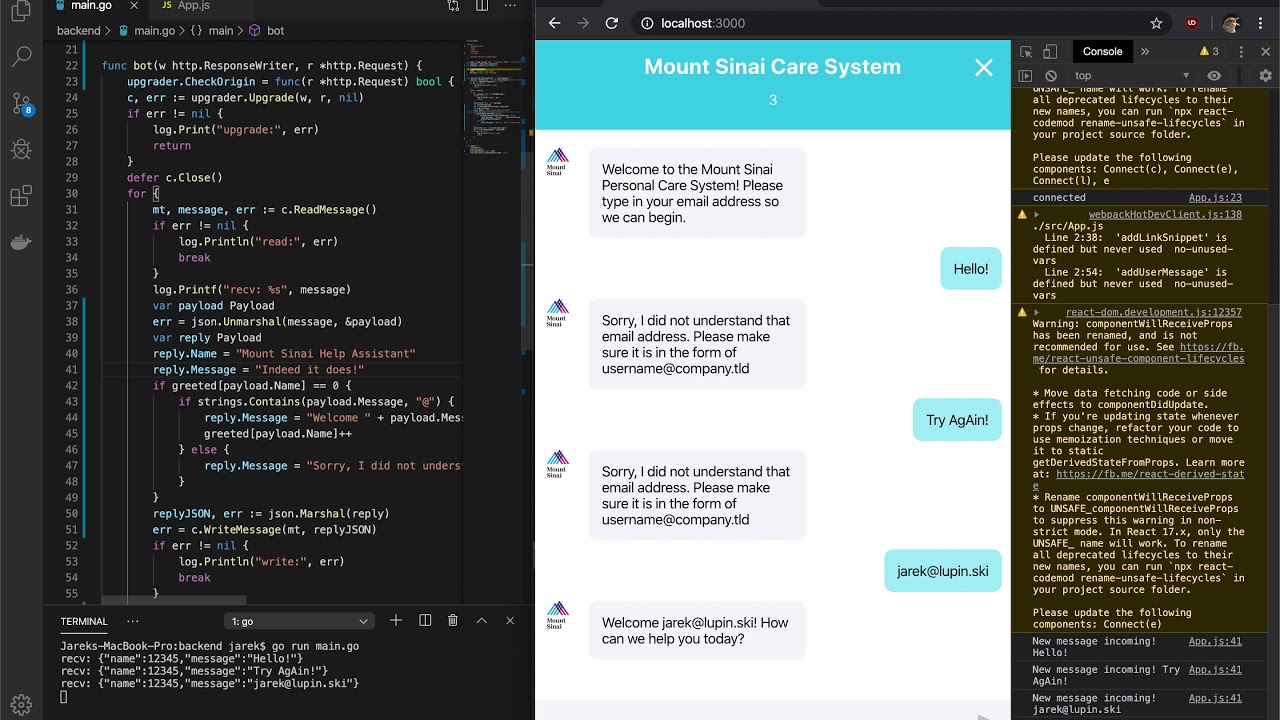
Task: Split the terminal pane
Action: [x=425, y=621]
